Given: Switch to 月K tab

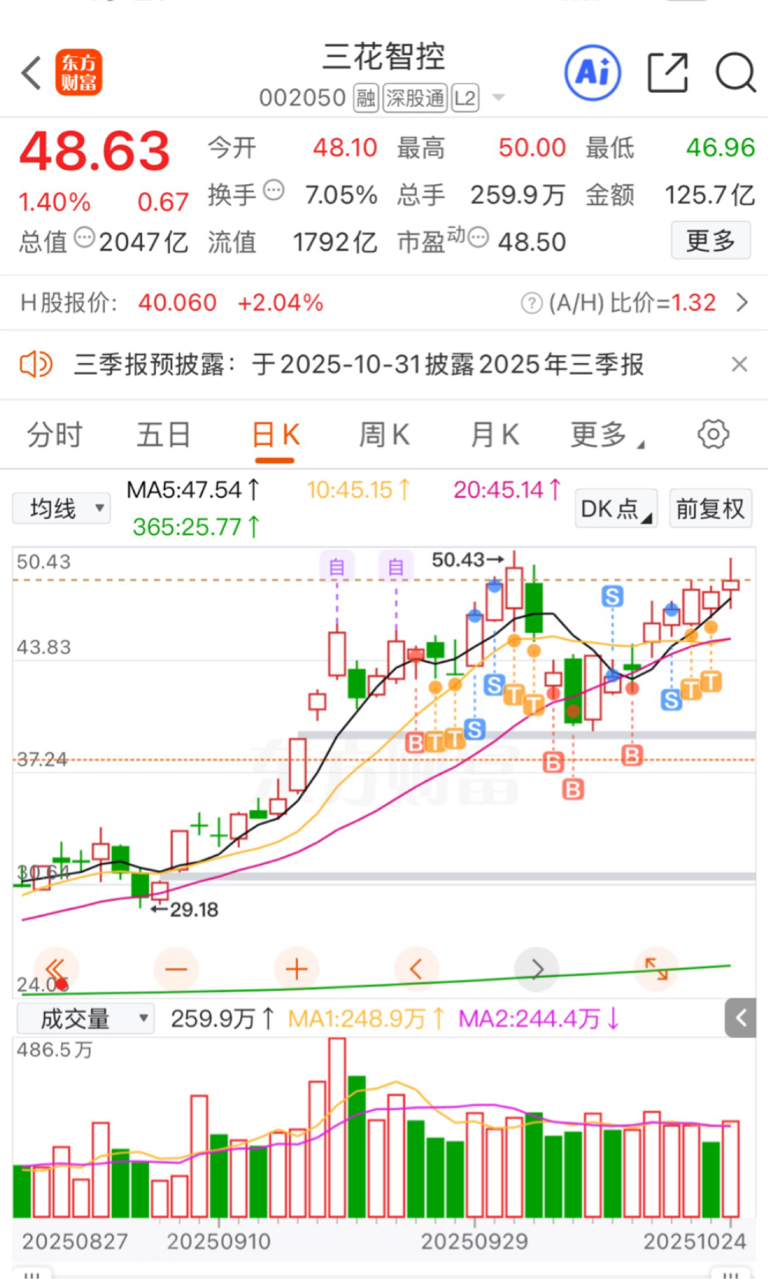Looking at the screenshot, I should point(495,435).
